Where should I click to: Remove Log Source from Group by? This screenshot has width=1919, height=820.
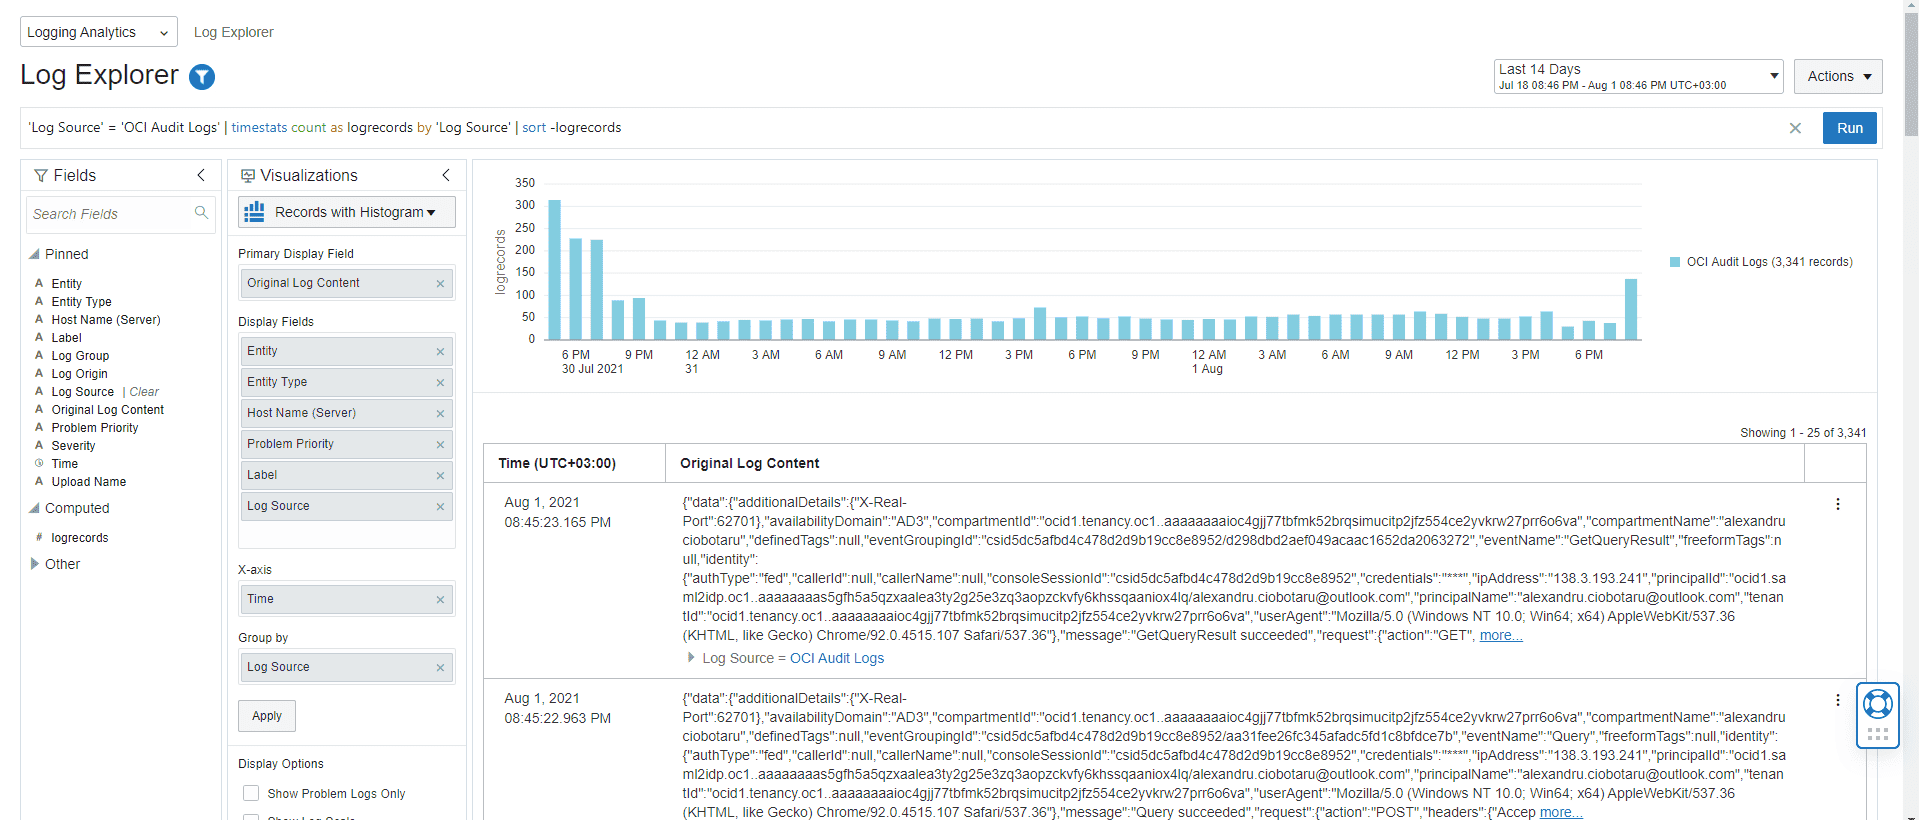[x=440, y=668]
